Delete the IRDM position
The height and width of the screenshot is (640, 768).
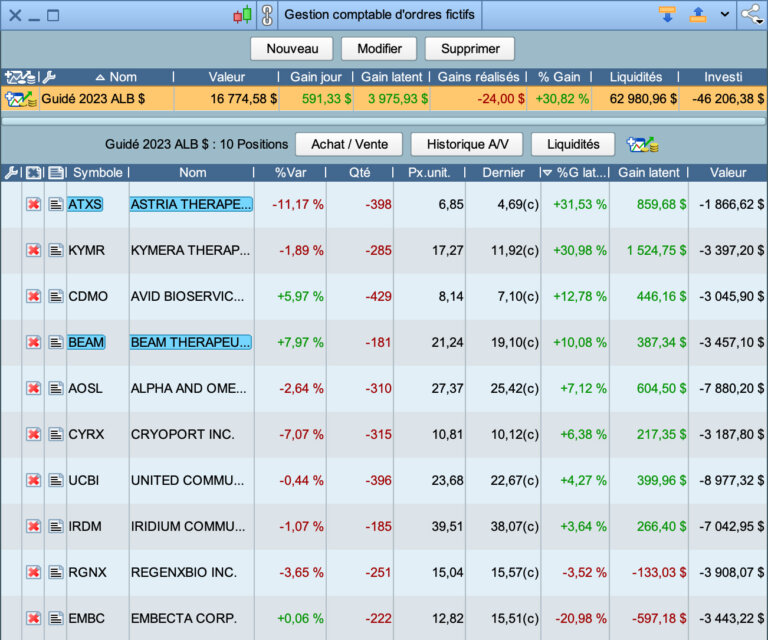(33, 526)
